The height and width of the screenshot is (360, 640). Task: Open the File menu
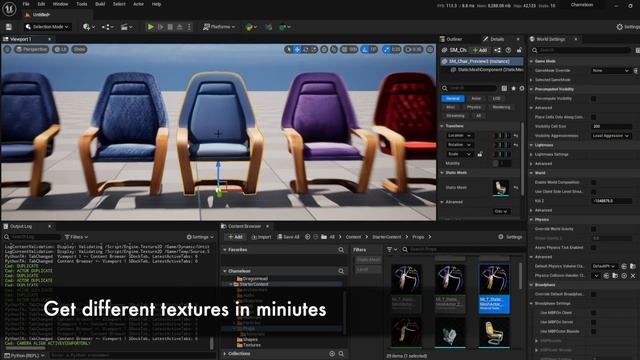tap(26, 4)
